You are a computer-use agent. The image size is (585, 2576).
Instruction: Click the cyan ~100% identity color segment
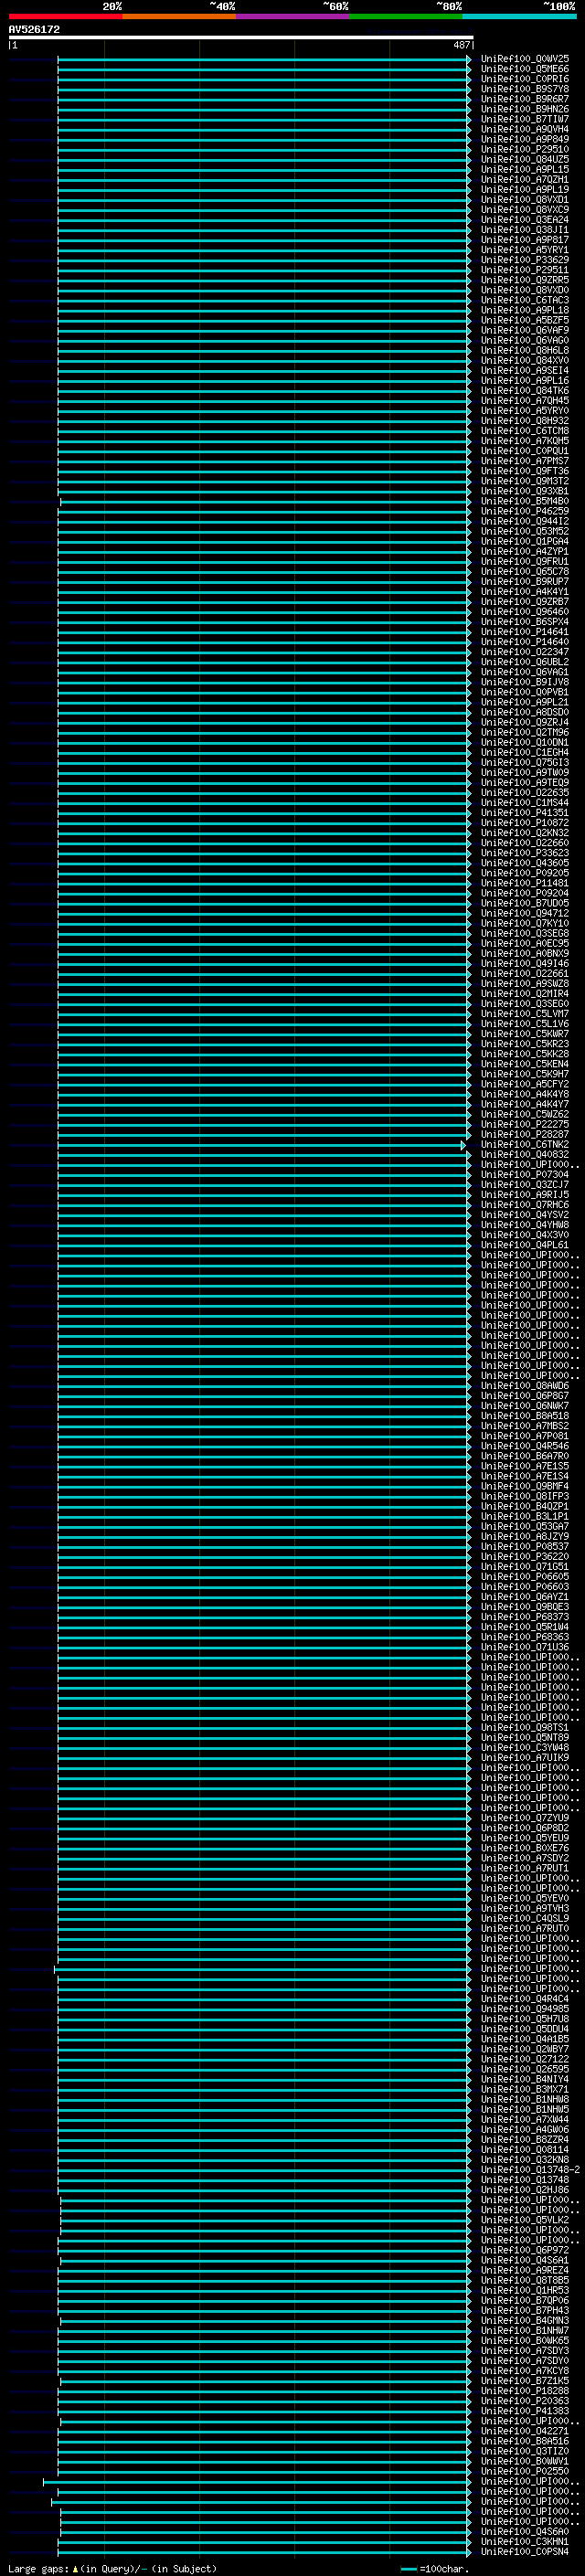(x=520, y=16)
